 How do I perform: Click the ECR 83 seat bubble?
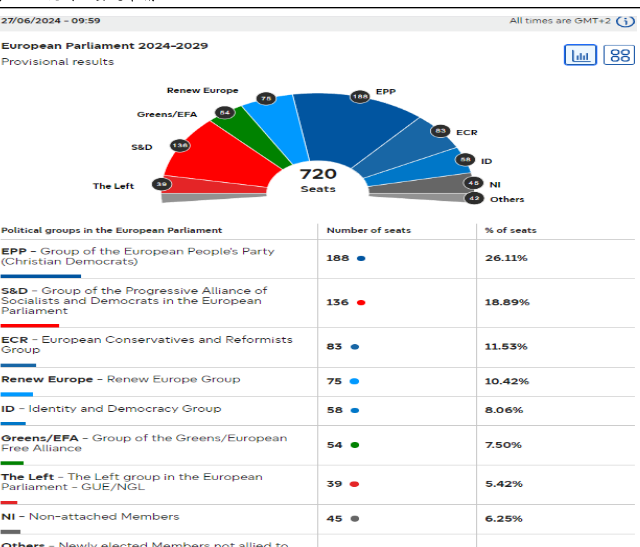point(440,131)
